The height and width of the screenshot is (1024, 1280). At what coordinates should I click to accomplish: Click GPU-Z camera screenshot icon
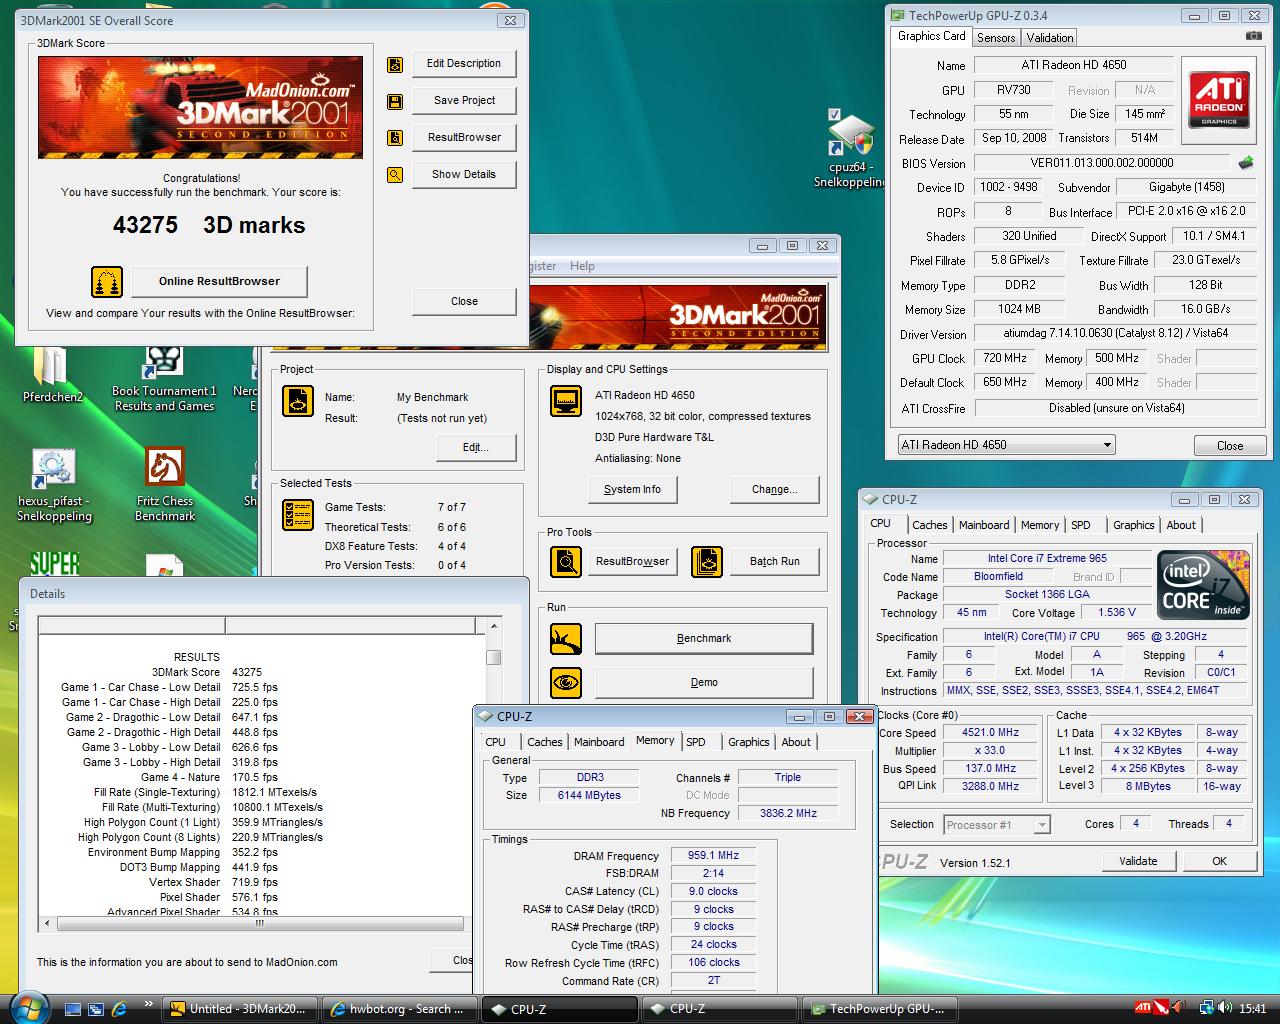1253,36
